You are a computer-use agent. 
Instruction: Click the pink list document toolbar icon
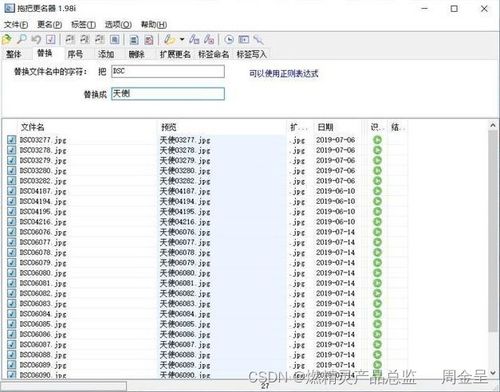149,40
